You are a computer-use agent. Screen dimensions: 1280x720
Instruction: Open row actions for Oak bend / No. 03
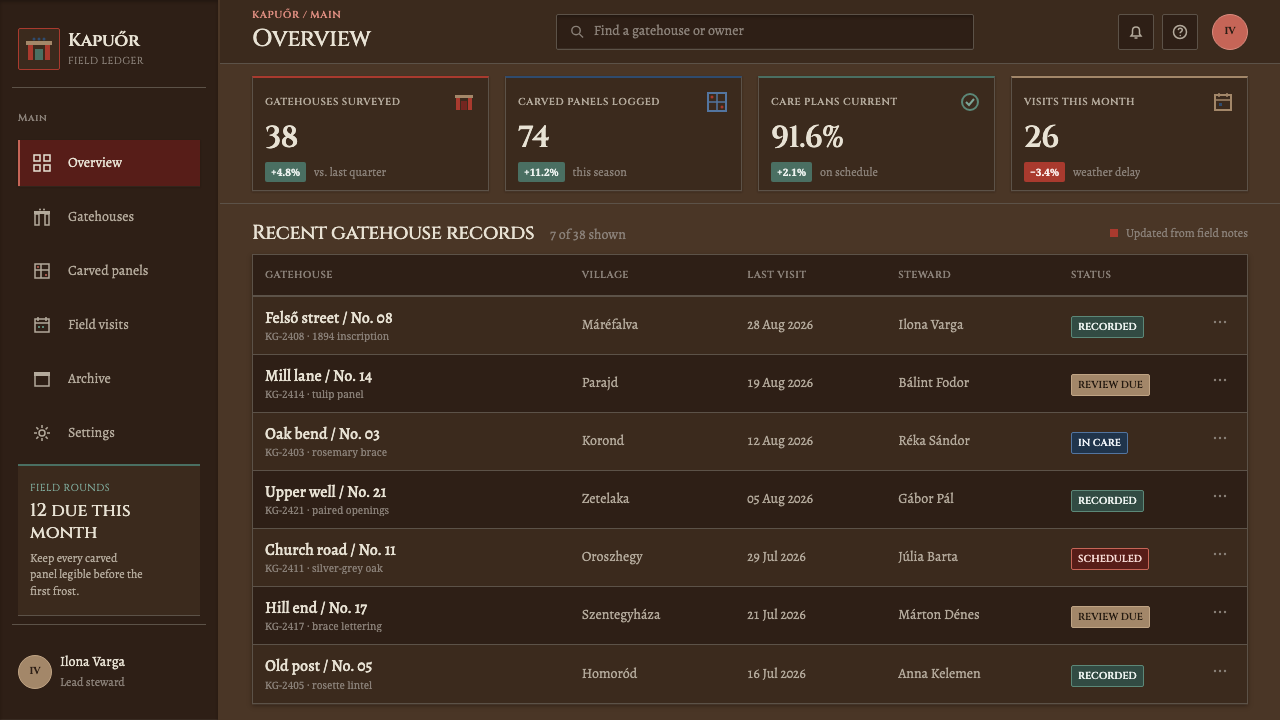(1220, 439)
